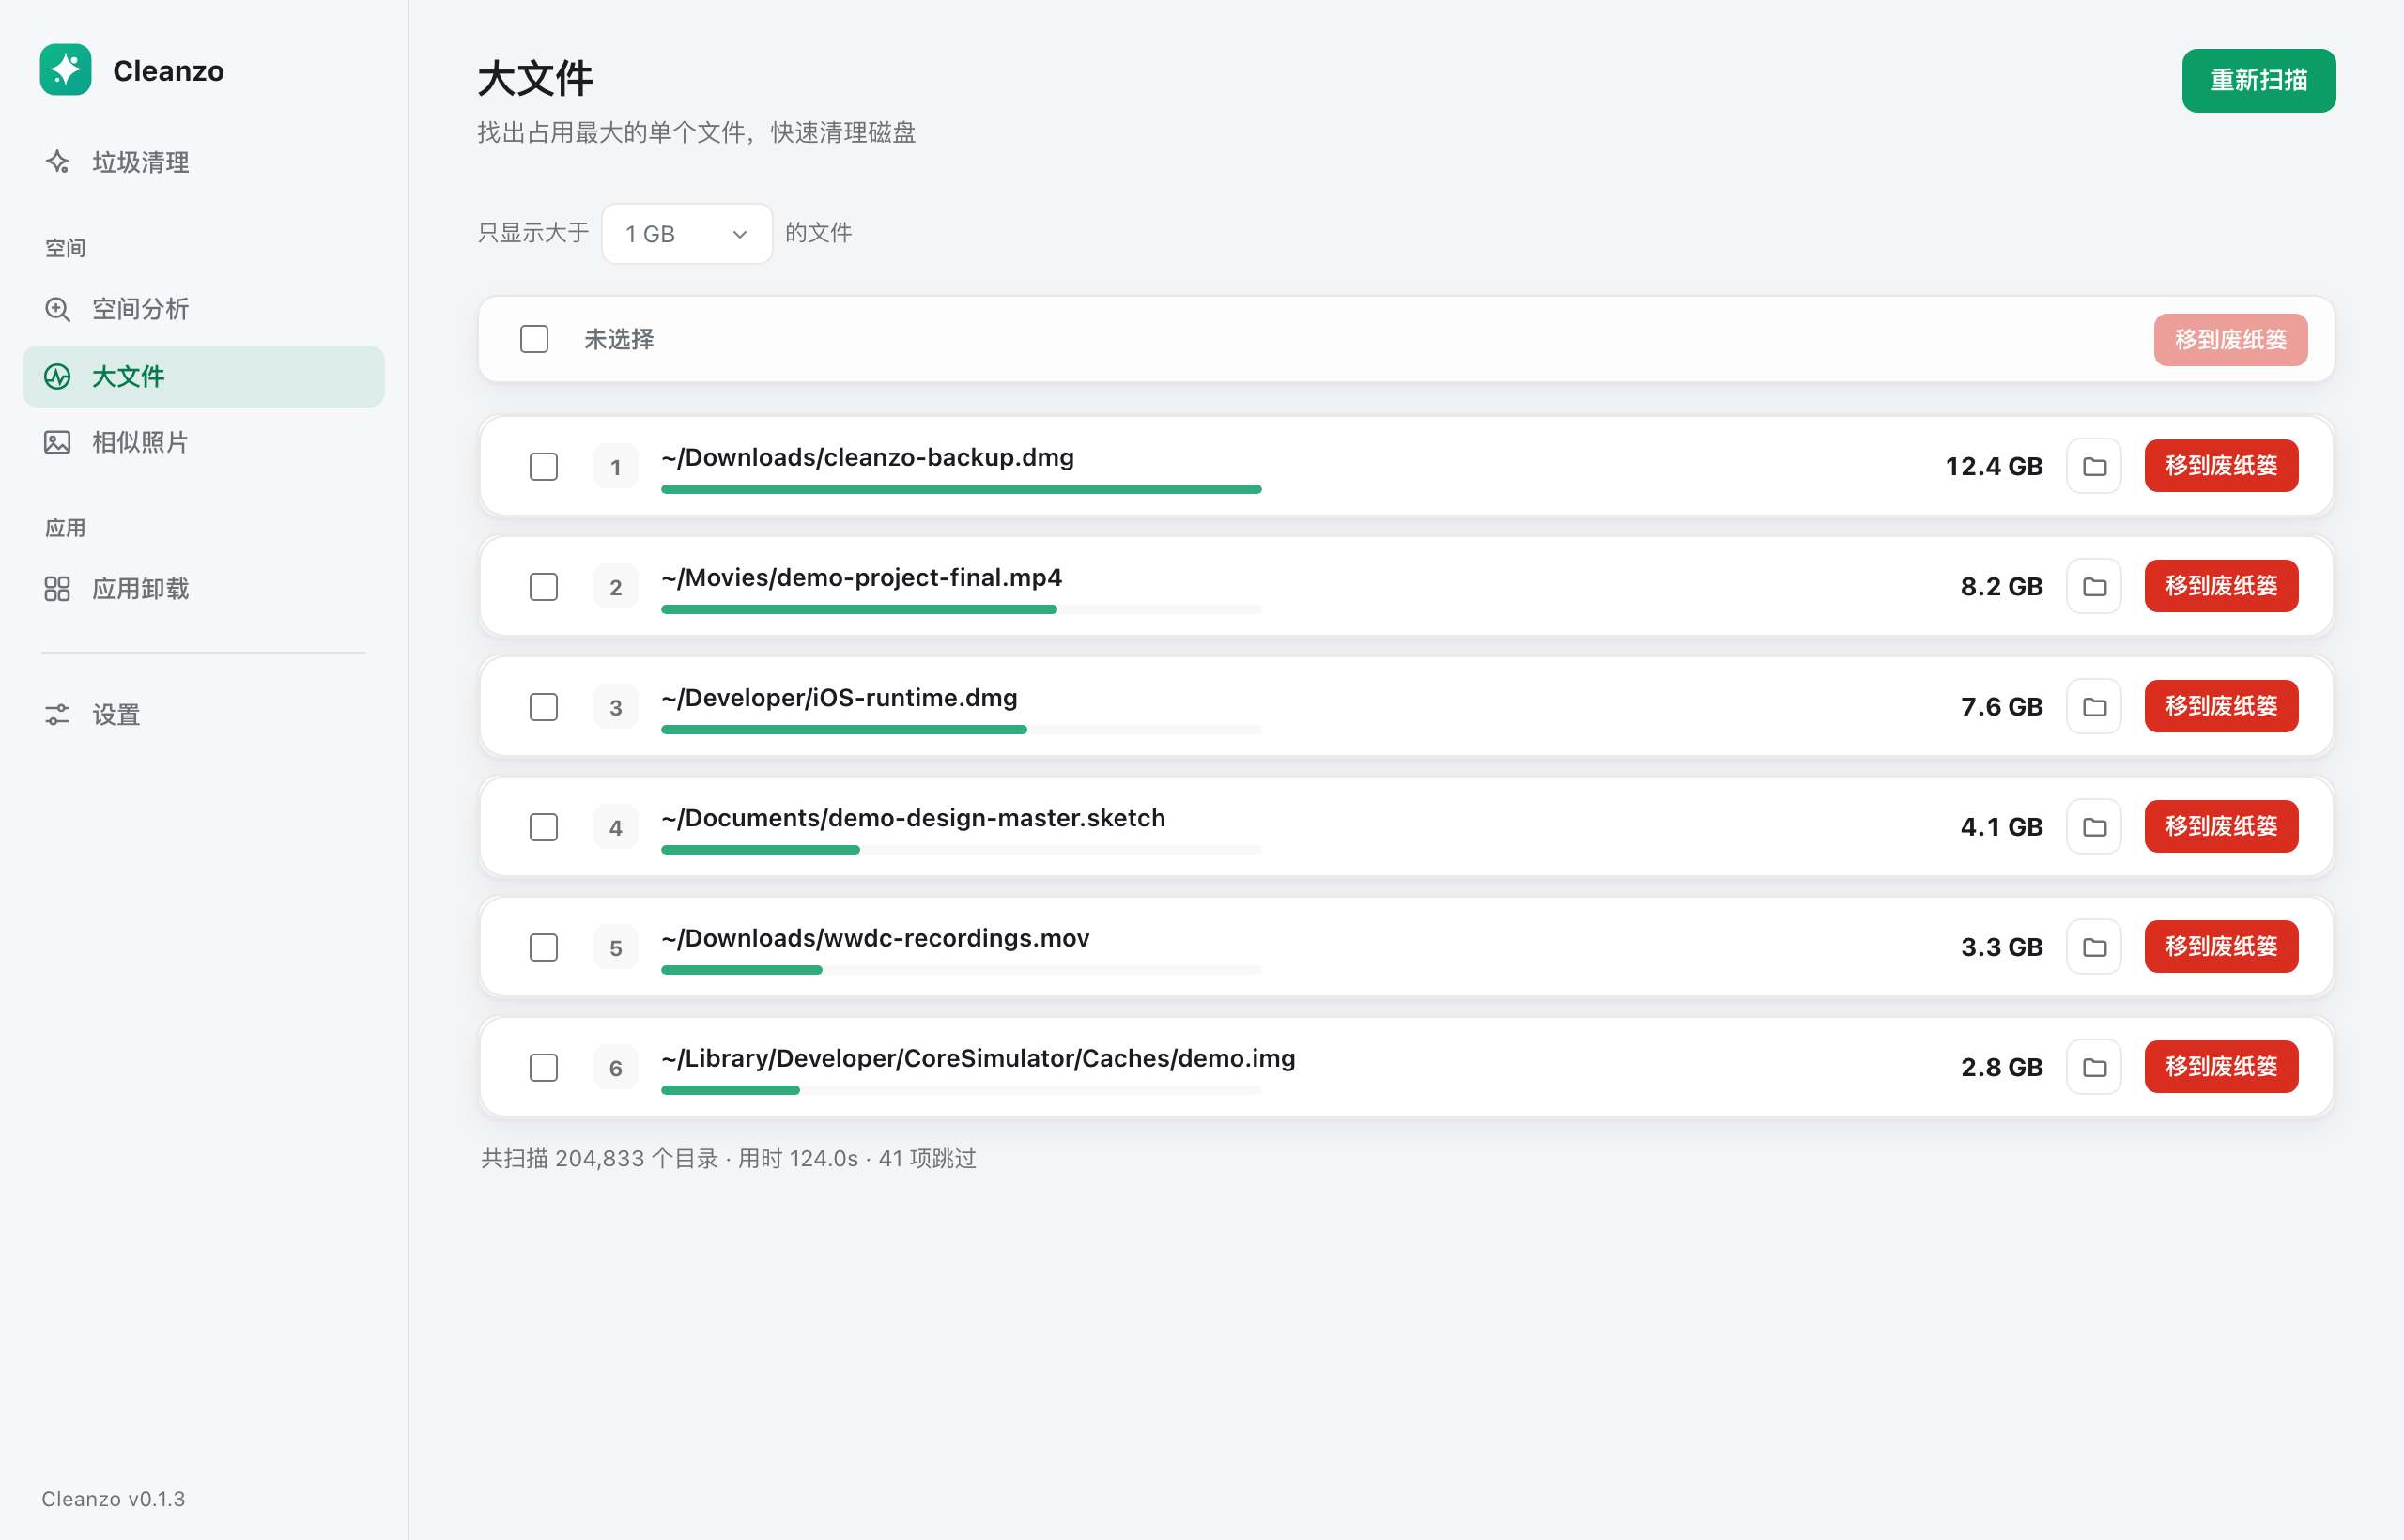Click the 应用卸载 grid icon
This screenshot has height=1540, width=2404.
(x=58, y=589)
